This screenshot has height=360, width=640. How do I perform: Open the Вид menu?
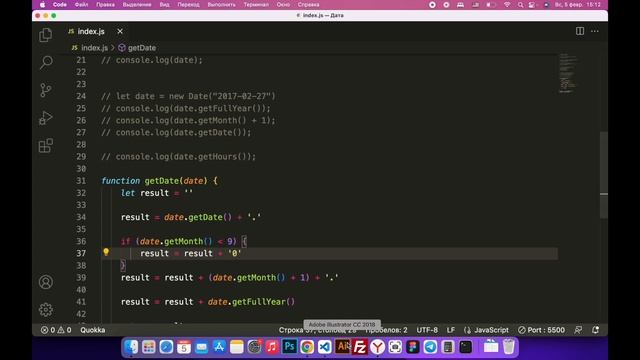coord(164,4)
